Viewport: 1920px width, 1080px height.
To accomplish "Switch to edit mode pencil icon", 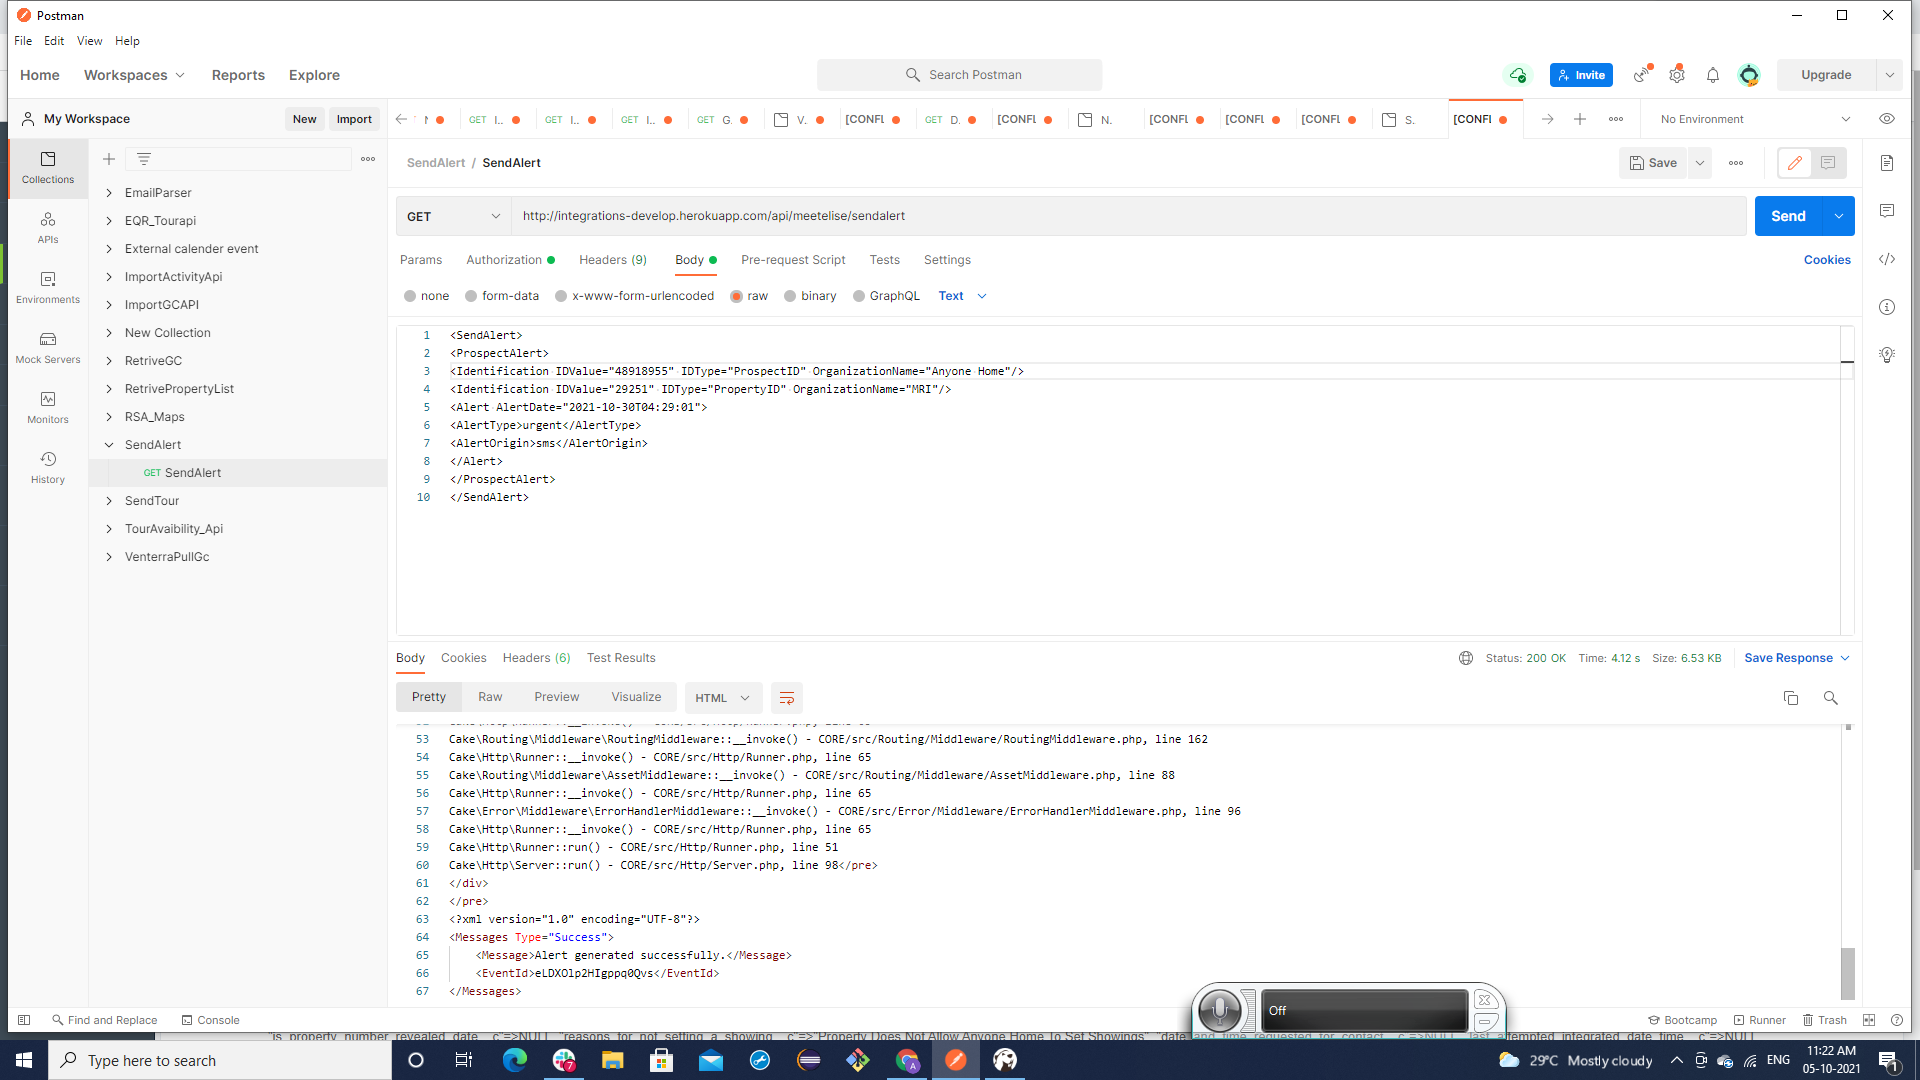I will tap(1795, 163).
